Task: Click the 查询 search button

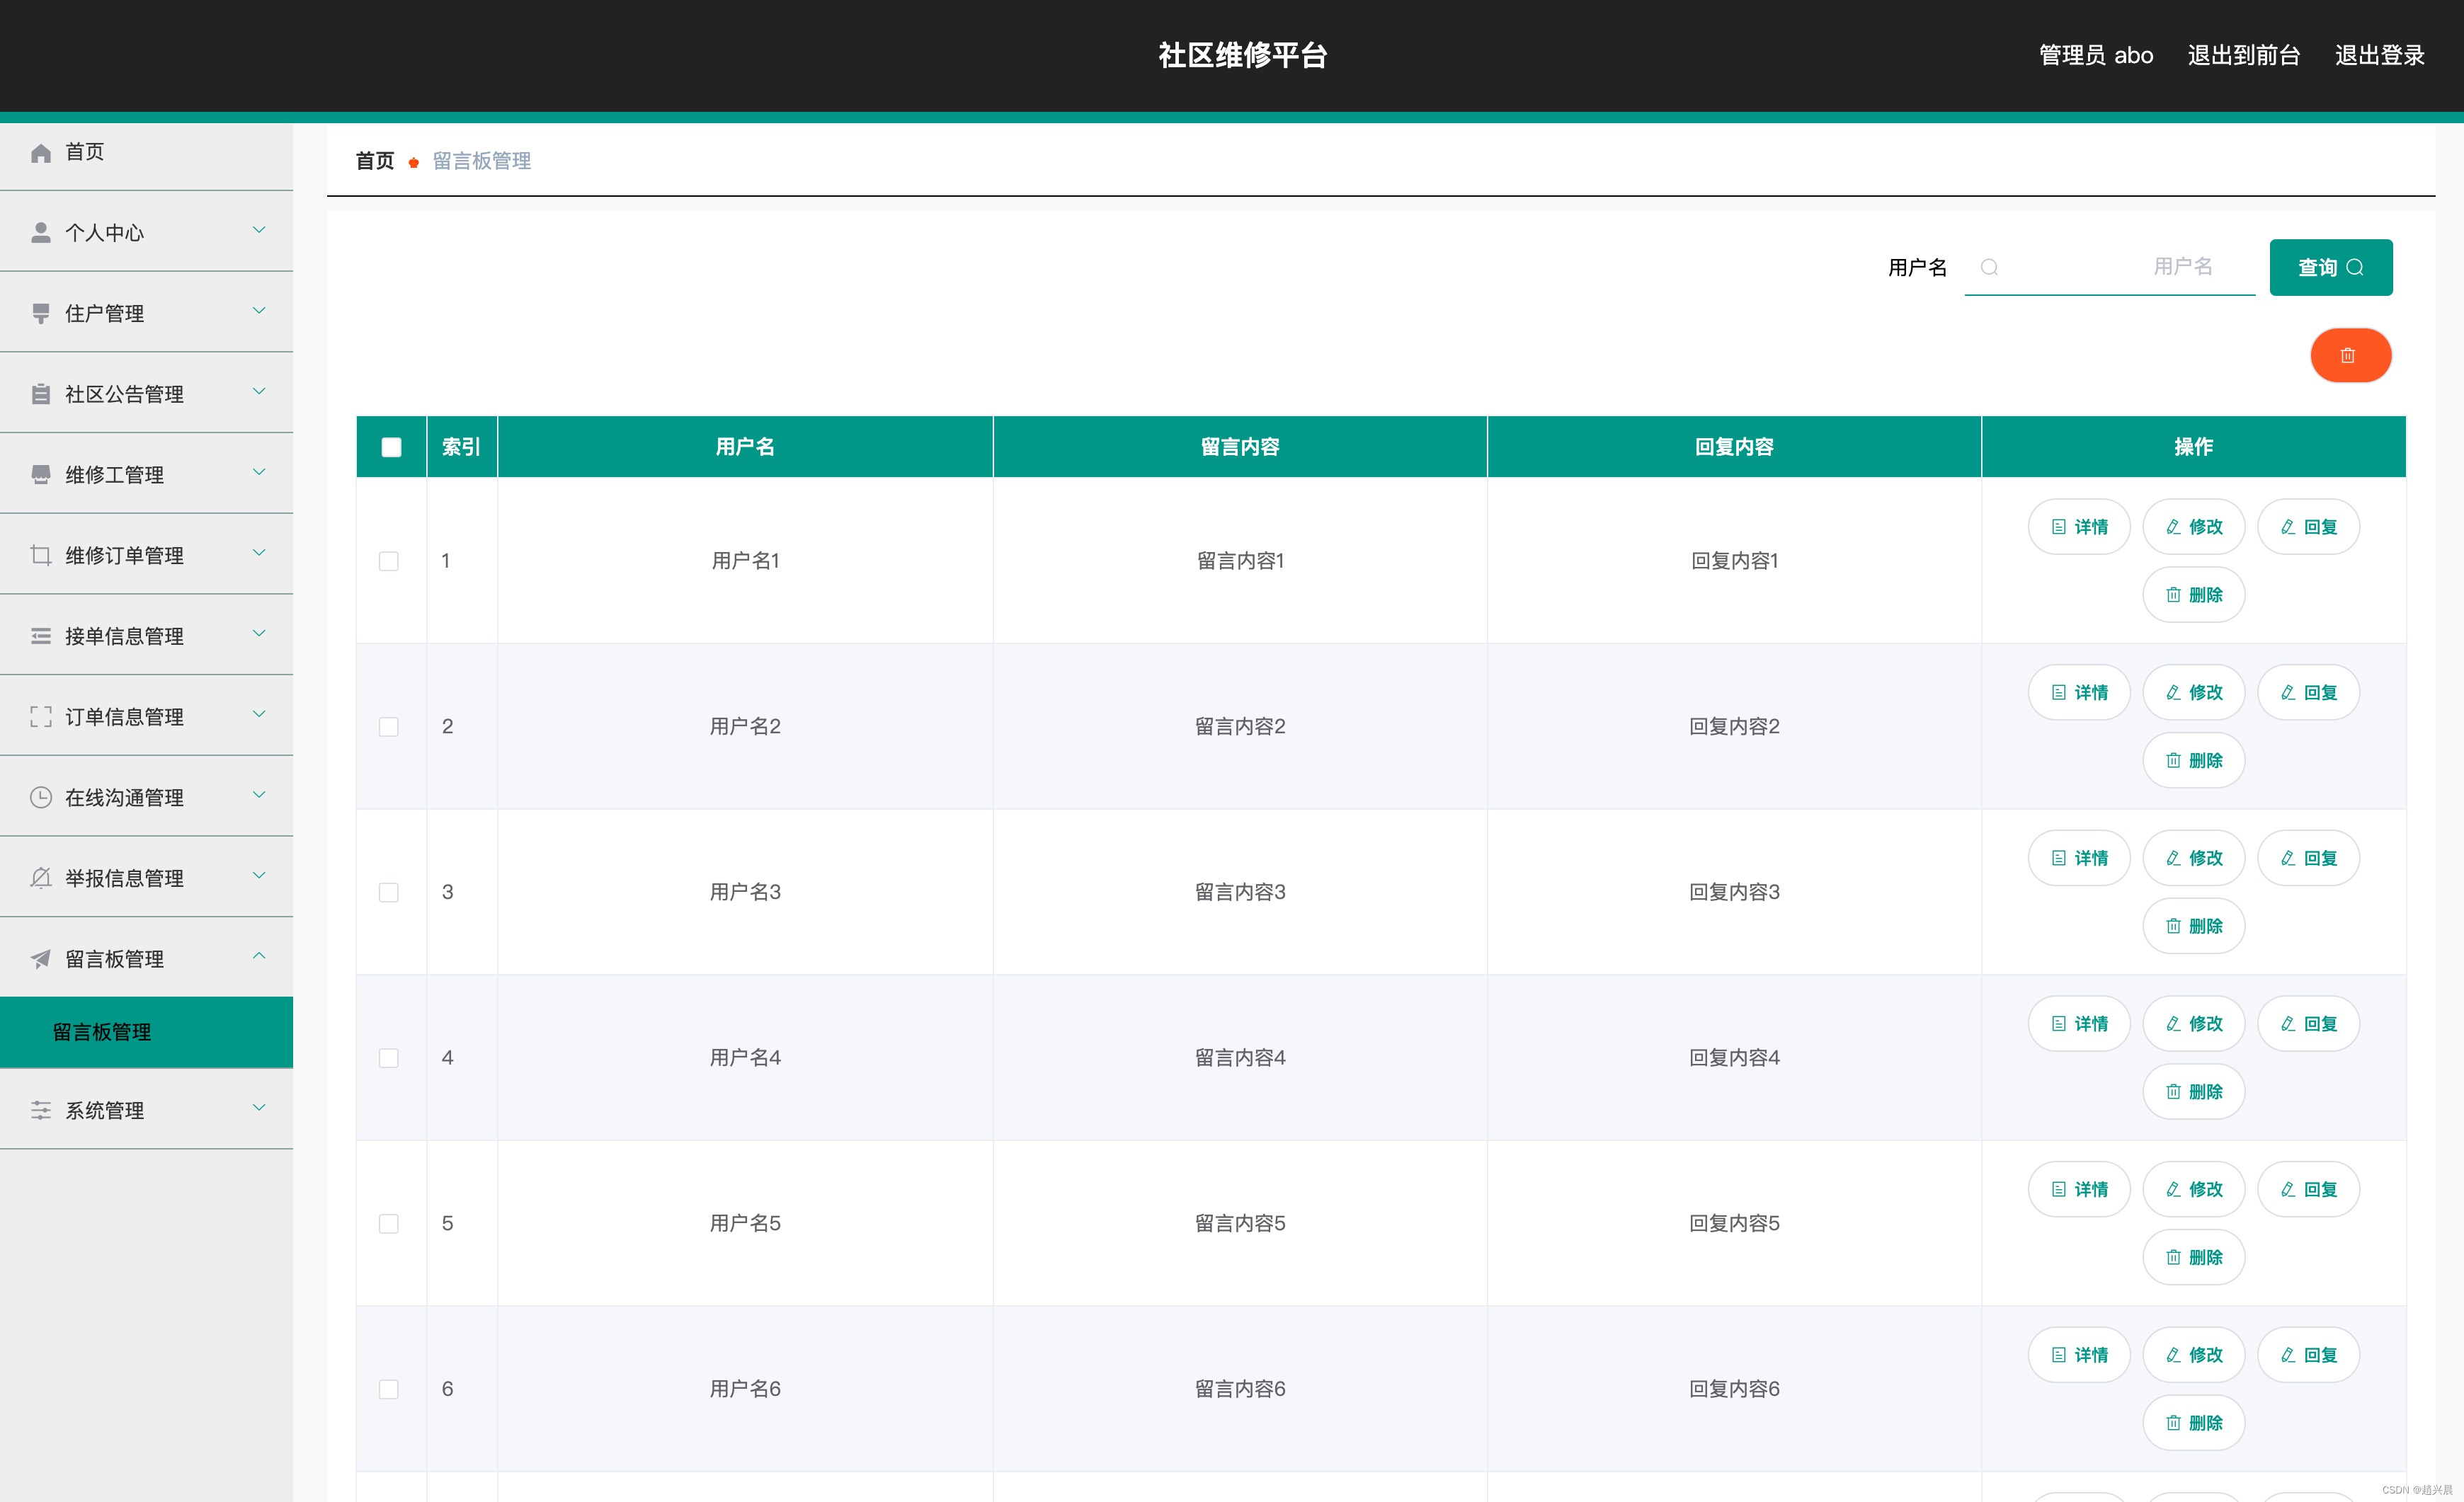Action: click(2330, 267)
